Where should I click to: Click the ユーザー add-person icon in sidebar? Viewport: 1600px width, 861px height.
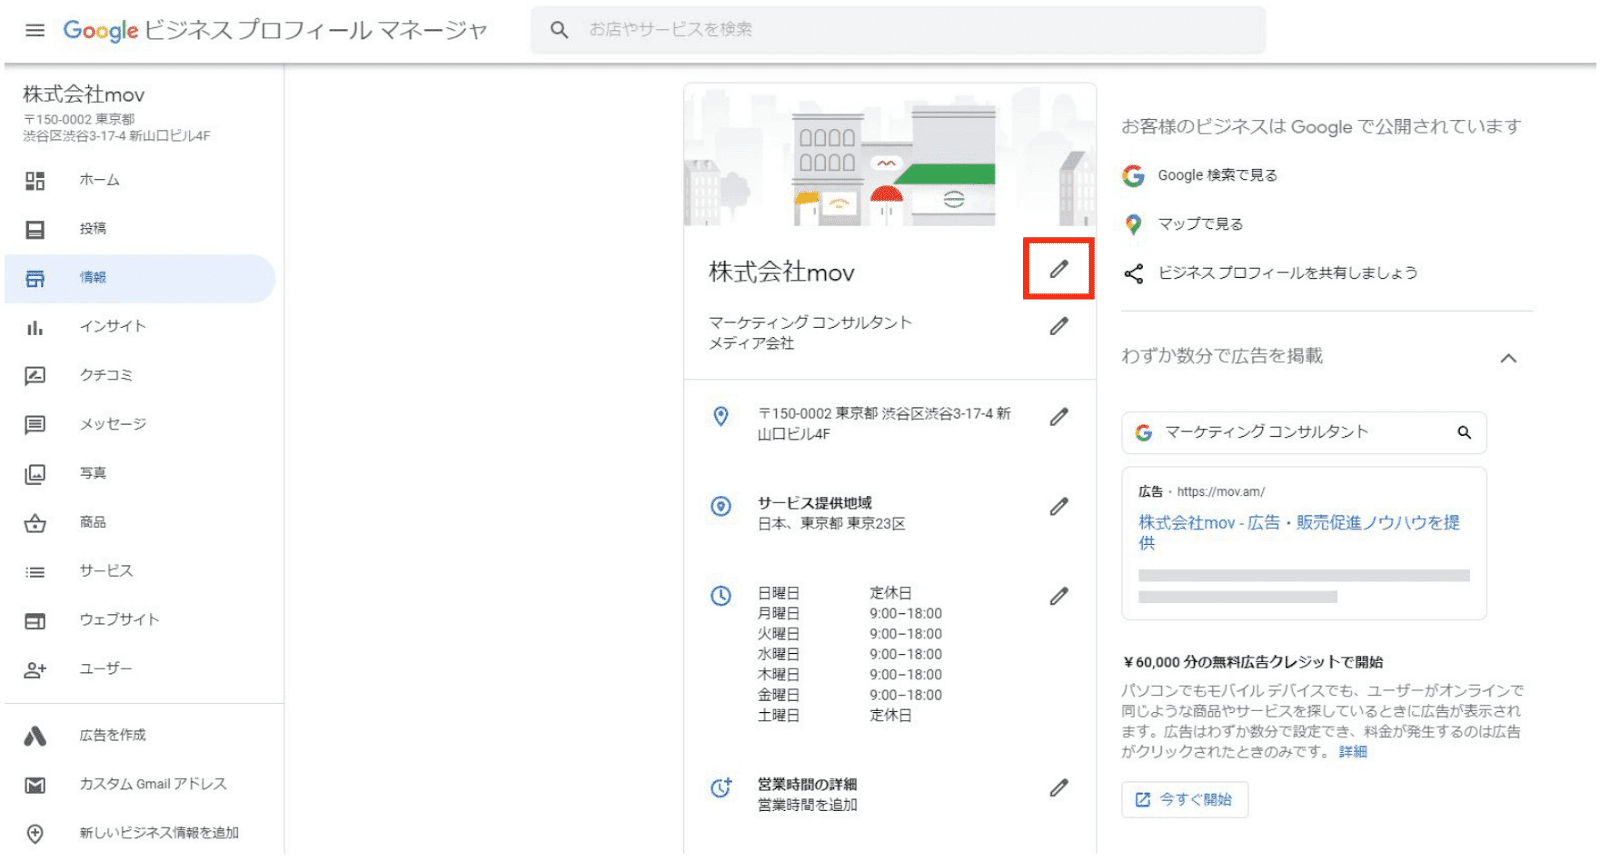(35, 670)
